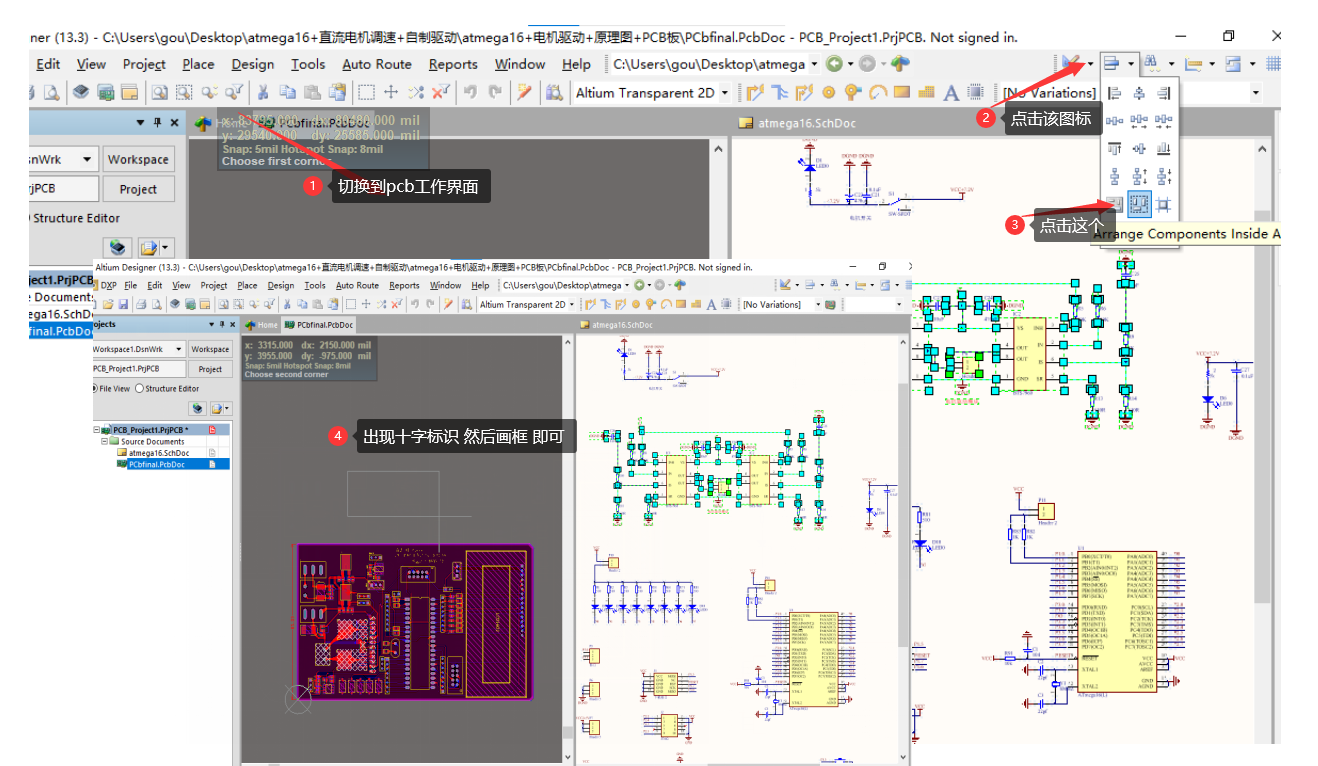Screen dimensions: 1318x766
Task: Switch to PCbfinal.PcbDoc tab in inset window
Action: tap(318, 325)
